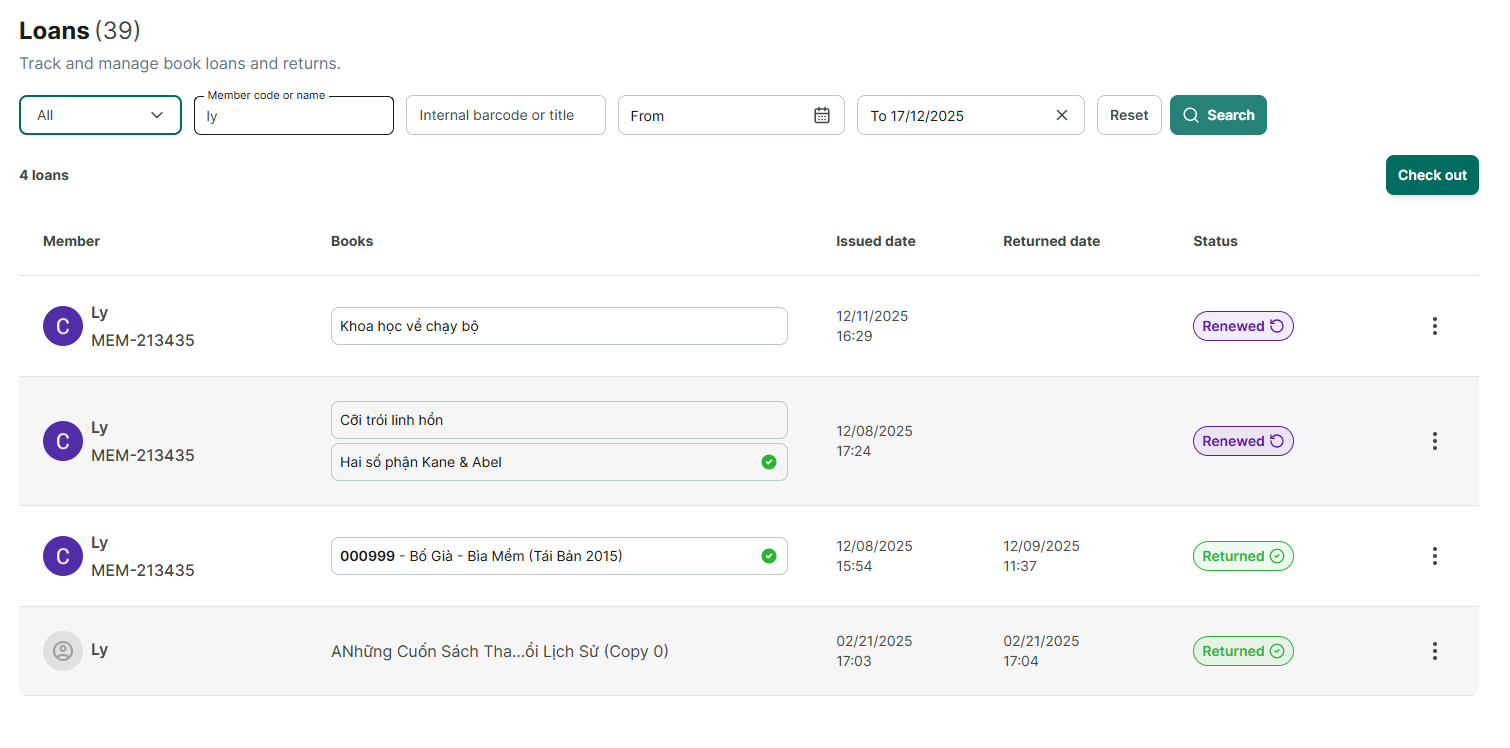This screenshot has height=748, width=1510.
Task: Click the To 17/12/2025 date field
Action: pos(971,115)
